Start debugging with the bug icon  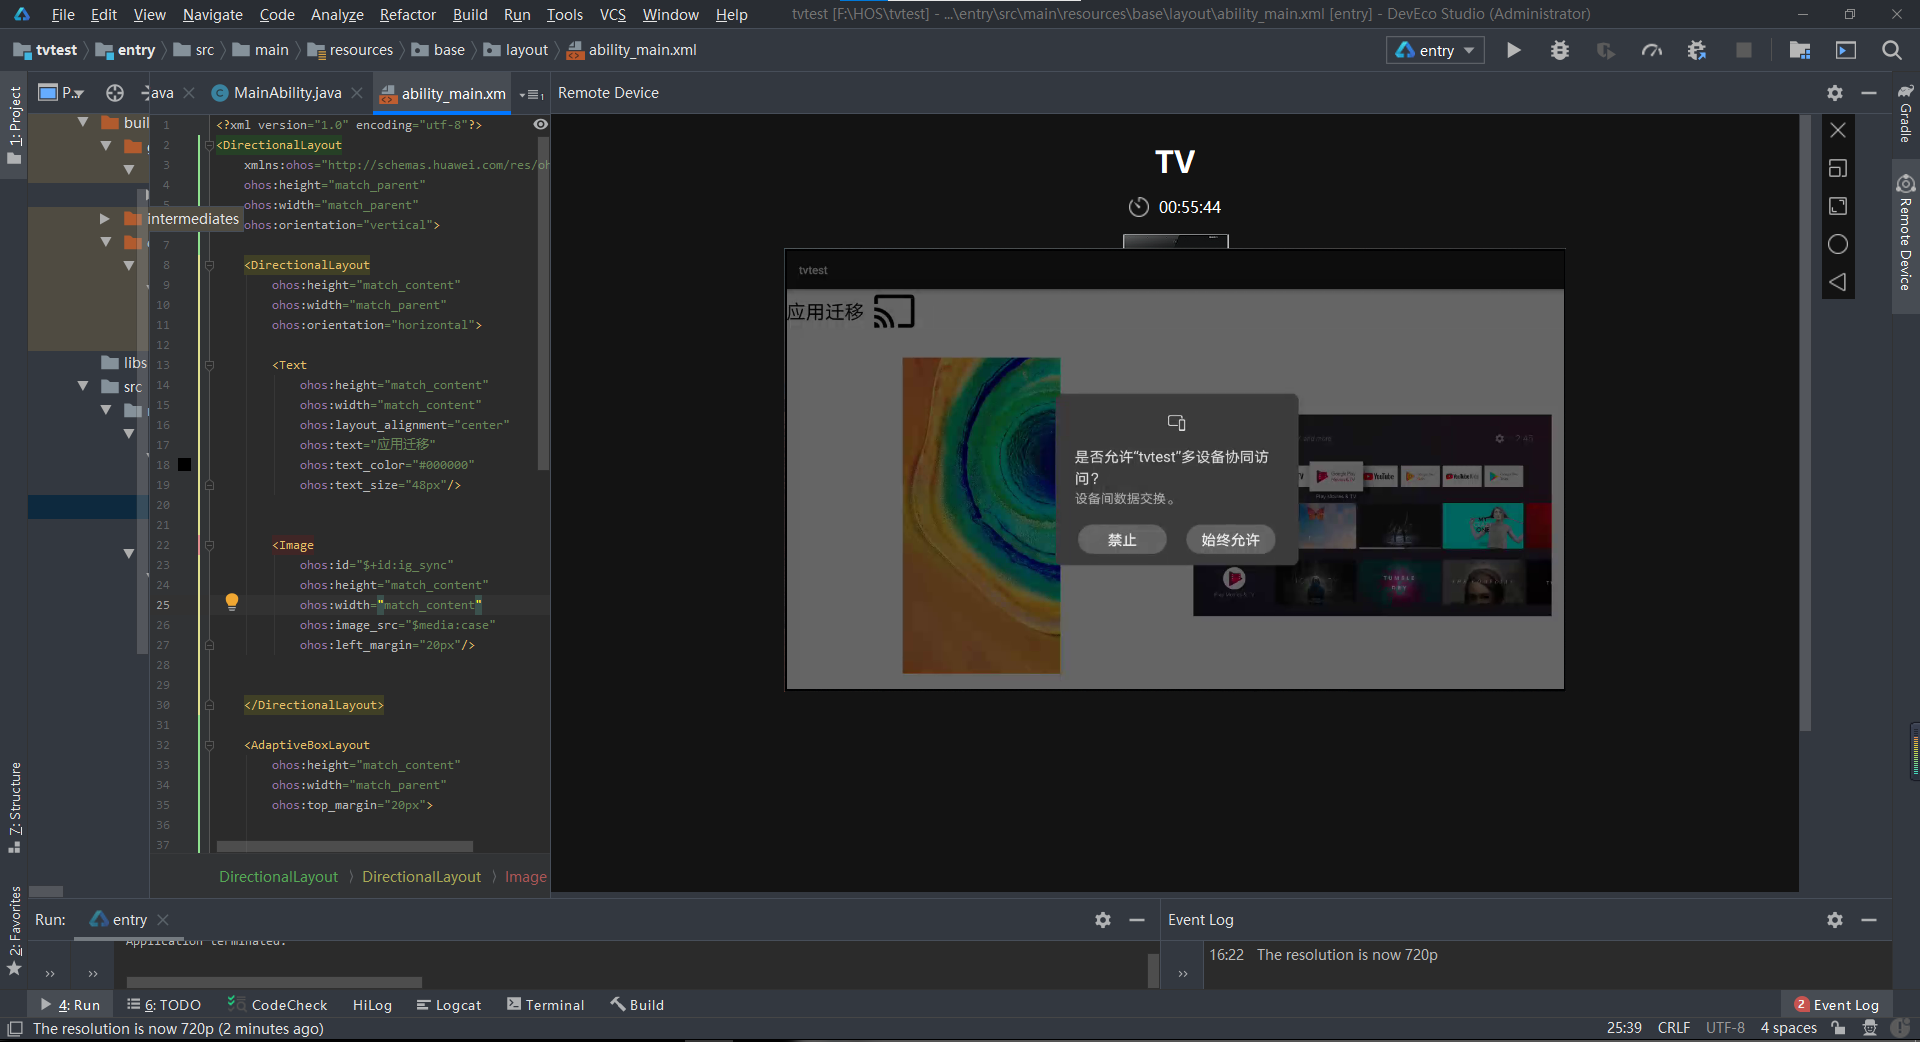coord(1560,50)
